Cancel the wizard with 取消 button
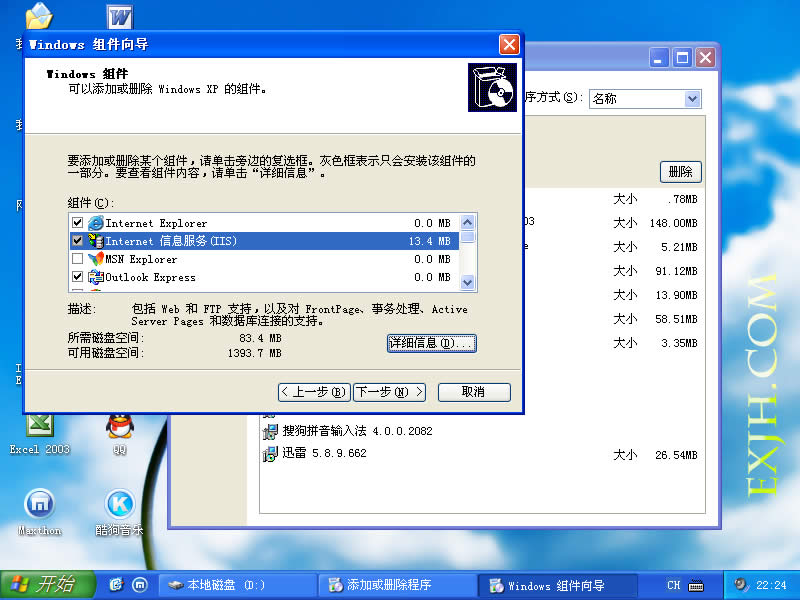The width and height of the screenshot is (800, 600). [x=474, y=392]
